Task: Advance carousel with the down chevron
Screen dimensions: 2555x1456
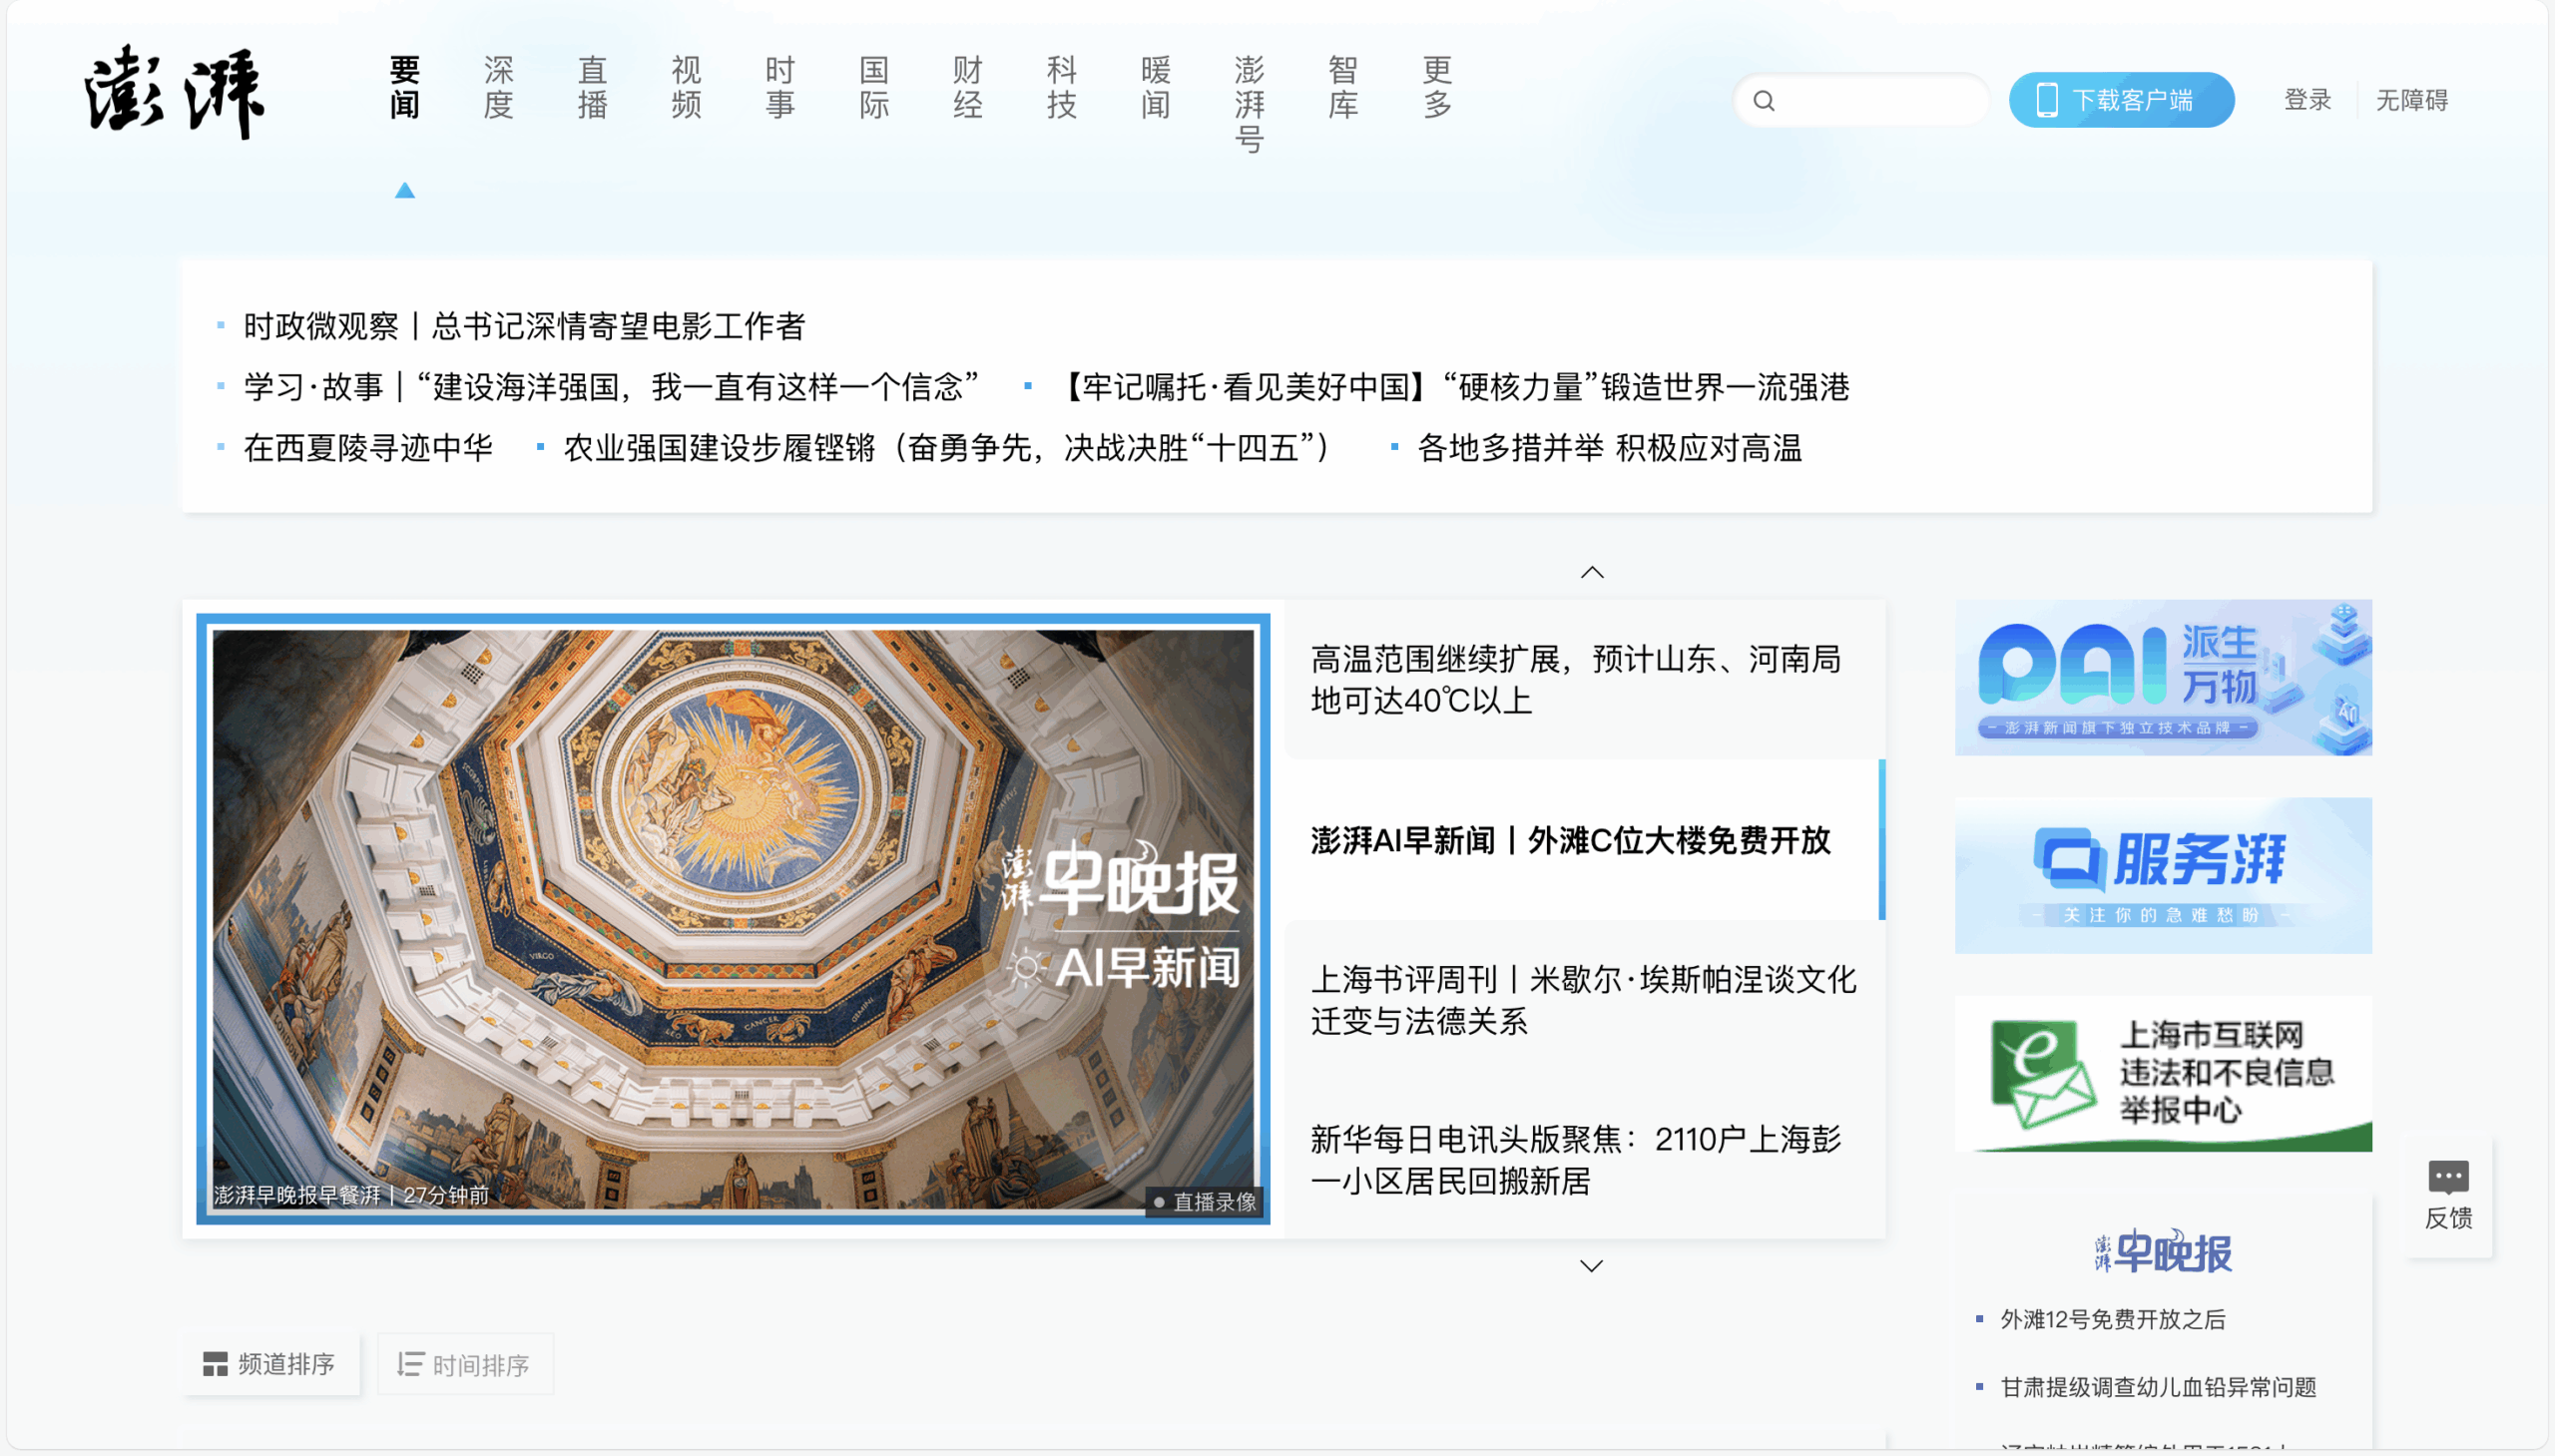Action: click(1591, 1266)
